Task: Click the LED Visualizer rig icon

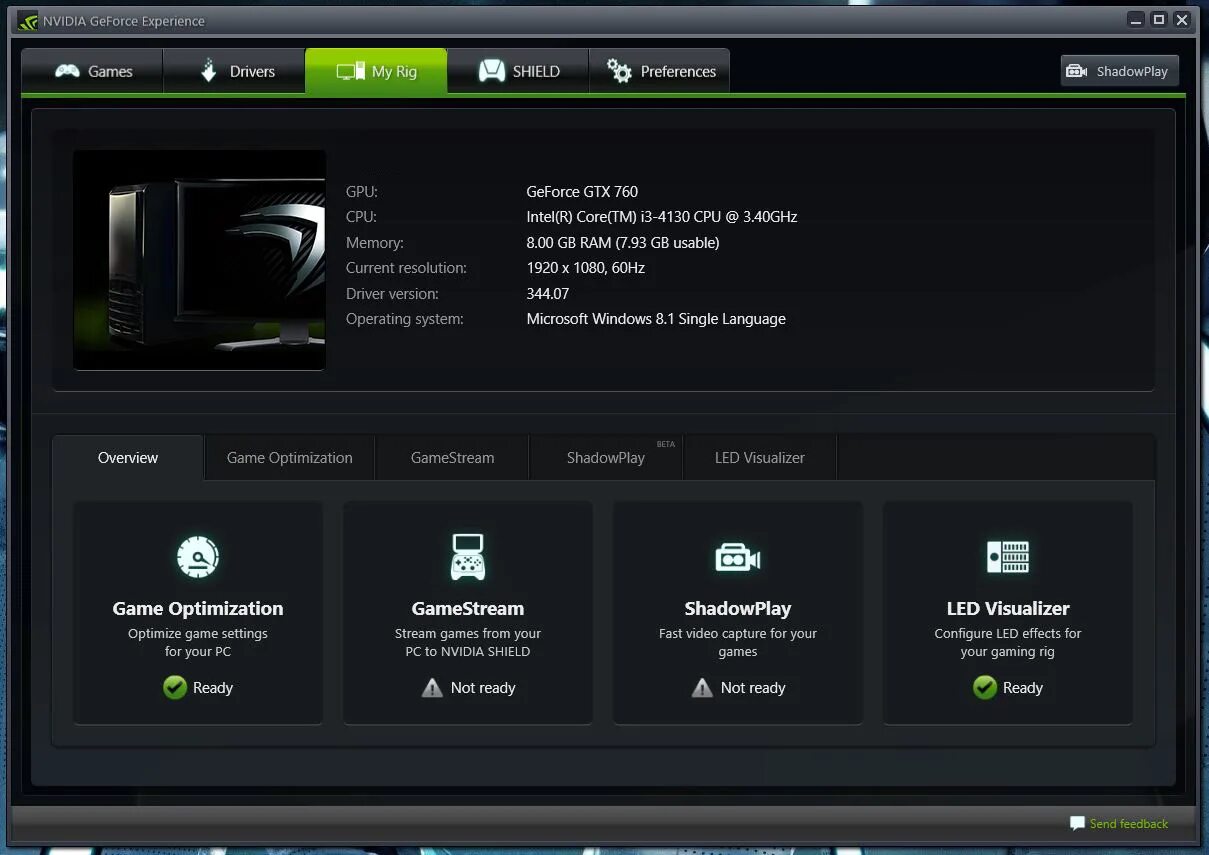Action: [1007, 557]
